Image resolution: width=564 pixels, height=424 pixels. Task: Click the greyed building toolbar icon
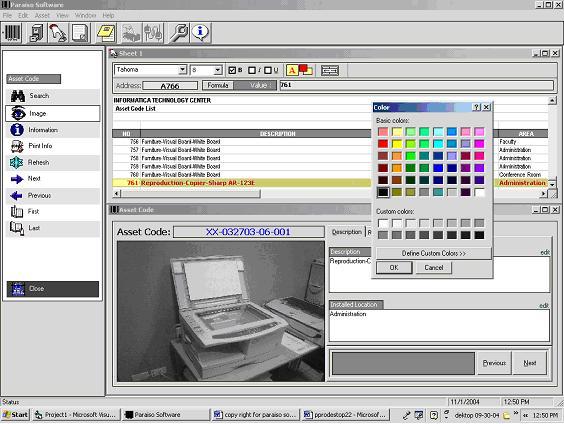pyautogui.click(x=131, y=33)
